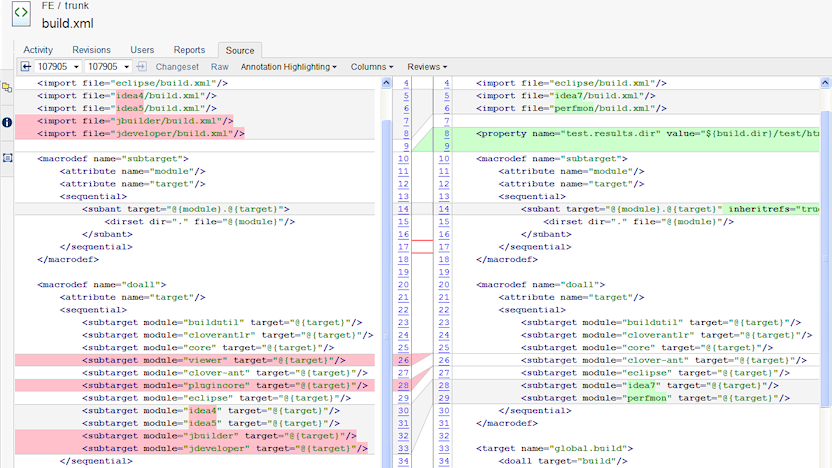Click left line number 14
The image size is (832, 468).
403,209
